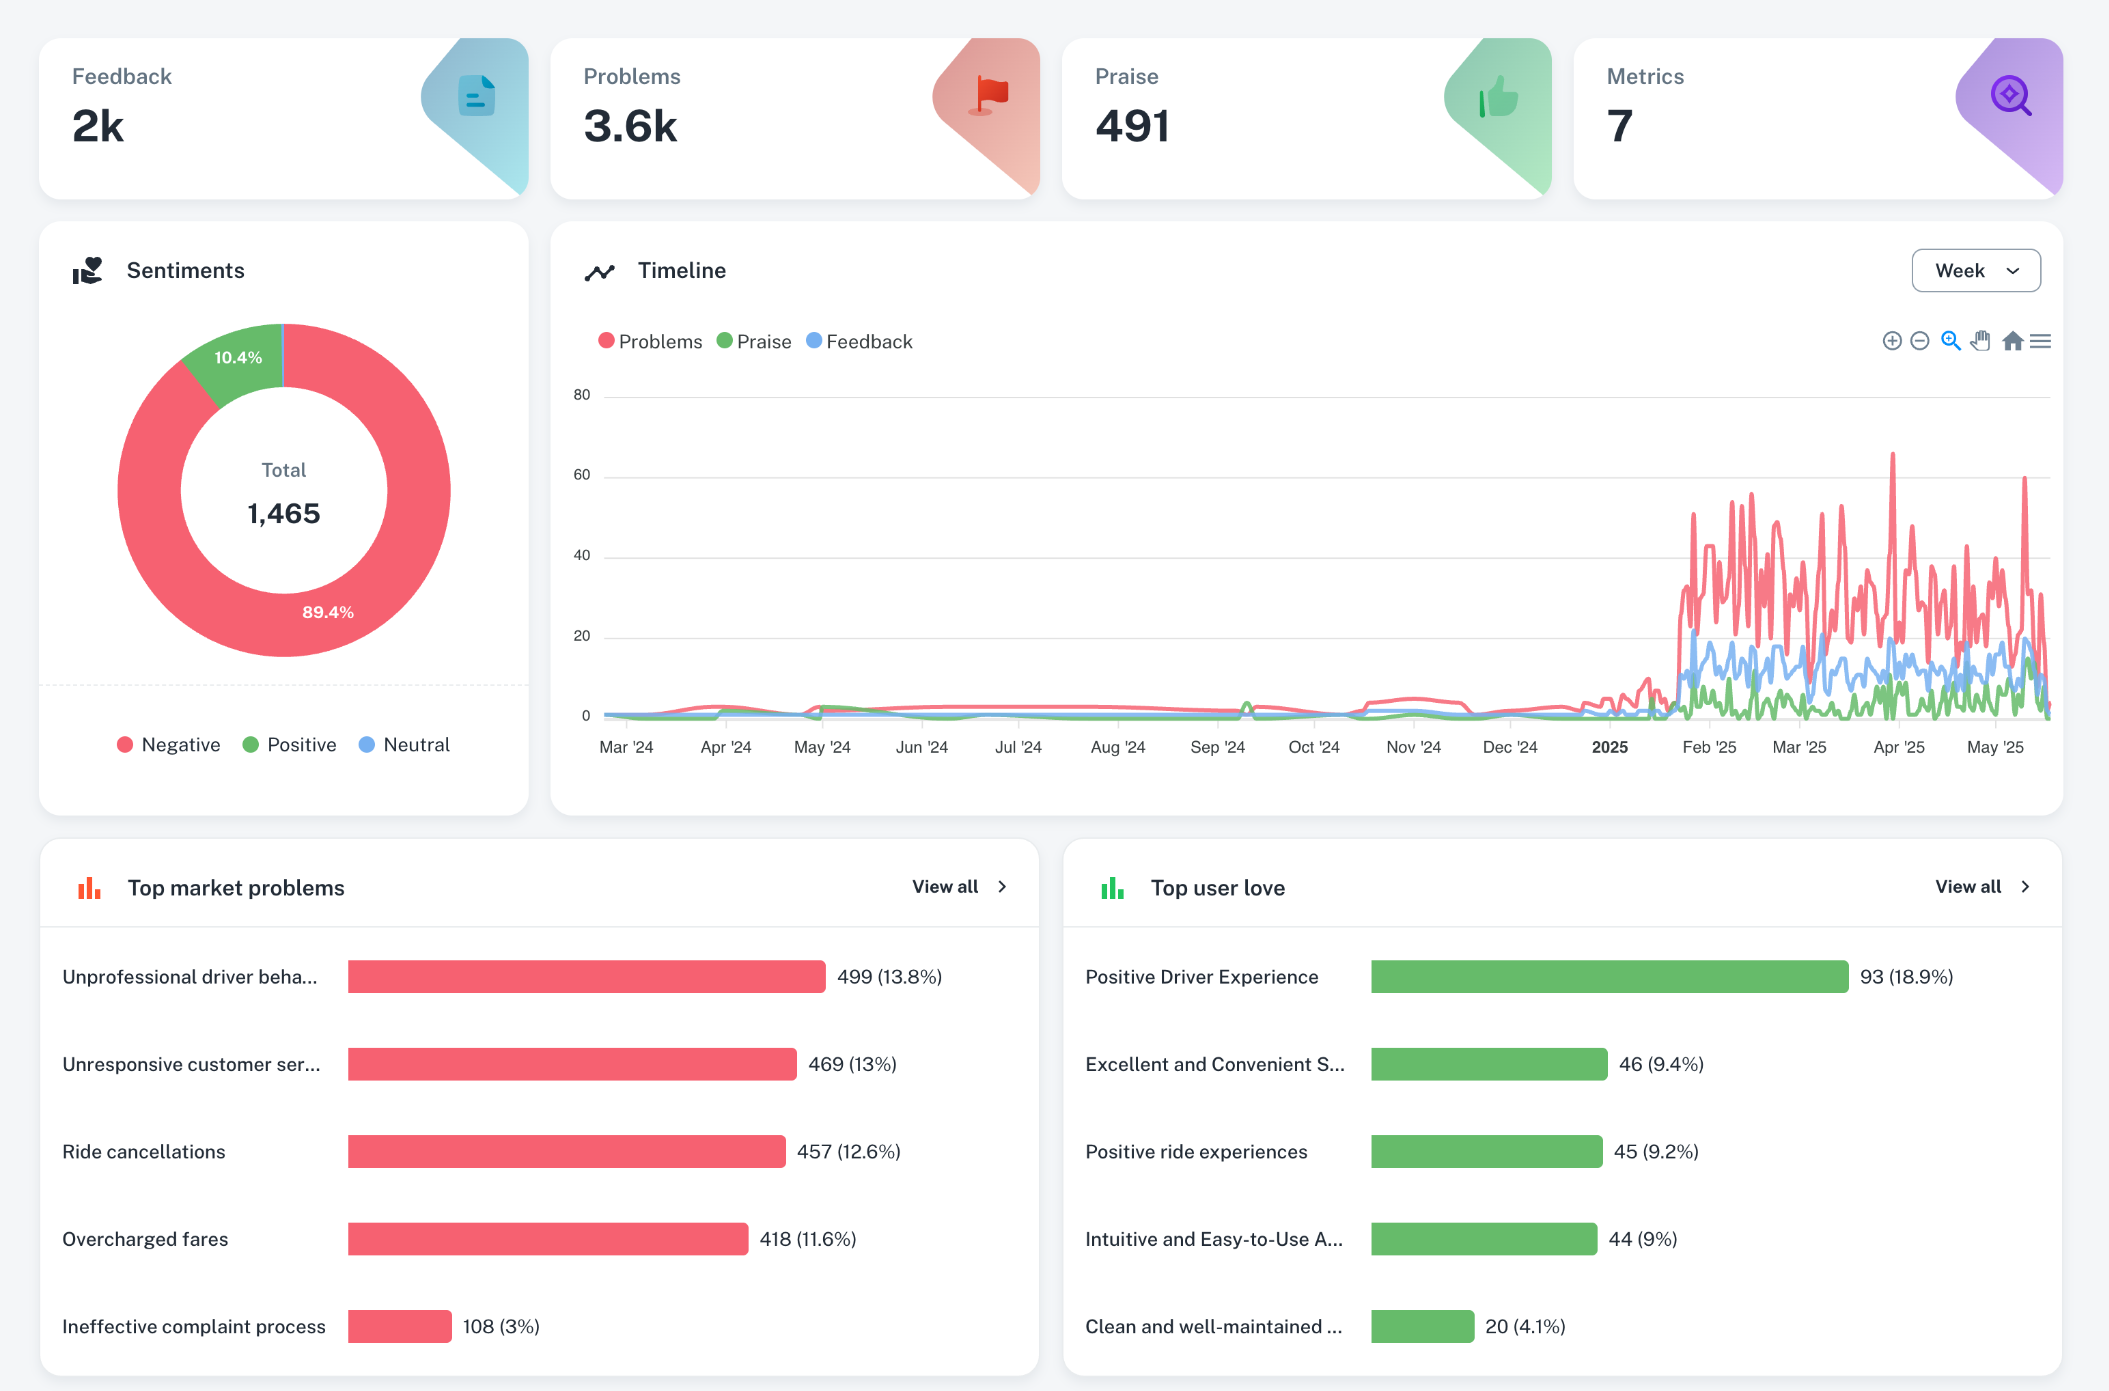Open the chart hamburger menu
Viewport: 2109px width, 1391px height.
(2041, 341)
